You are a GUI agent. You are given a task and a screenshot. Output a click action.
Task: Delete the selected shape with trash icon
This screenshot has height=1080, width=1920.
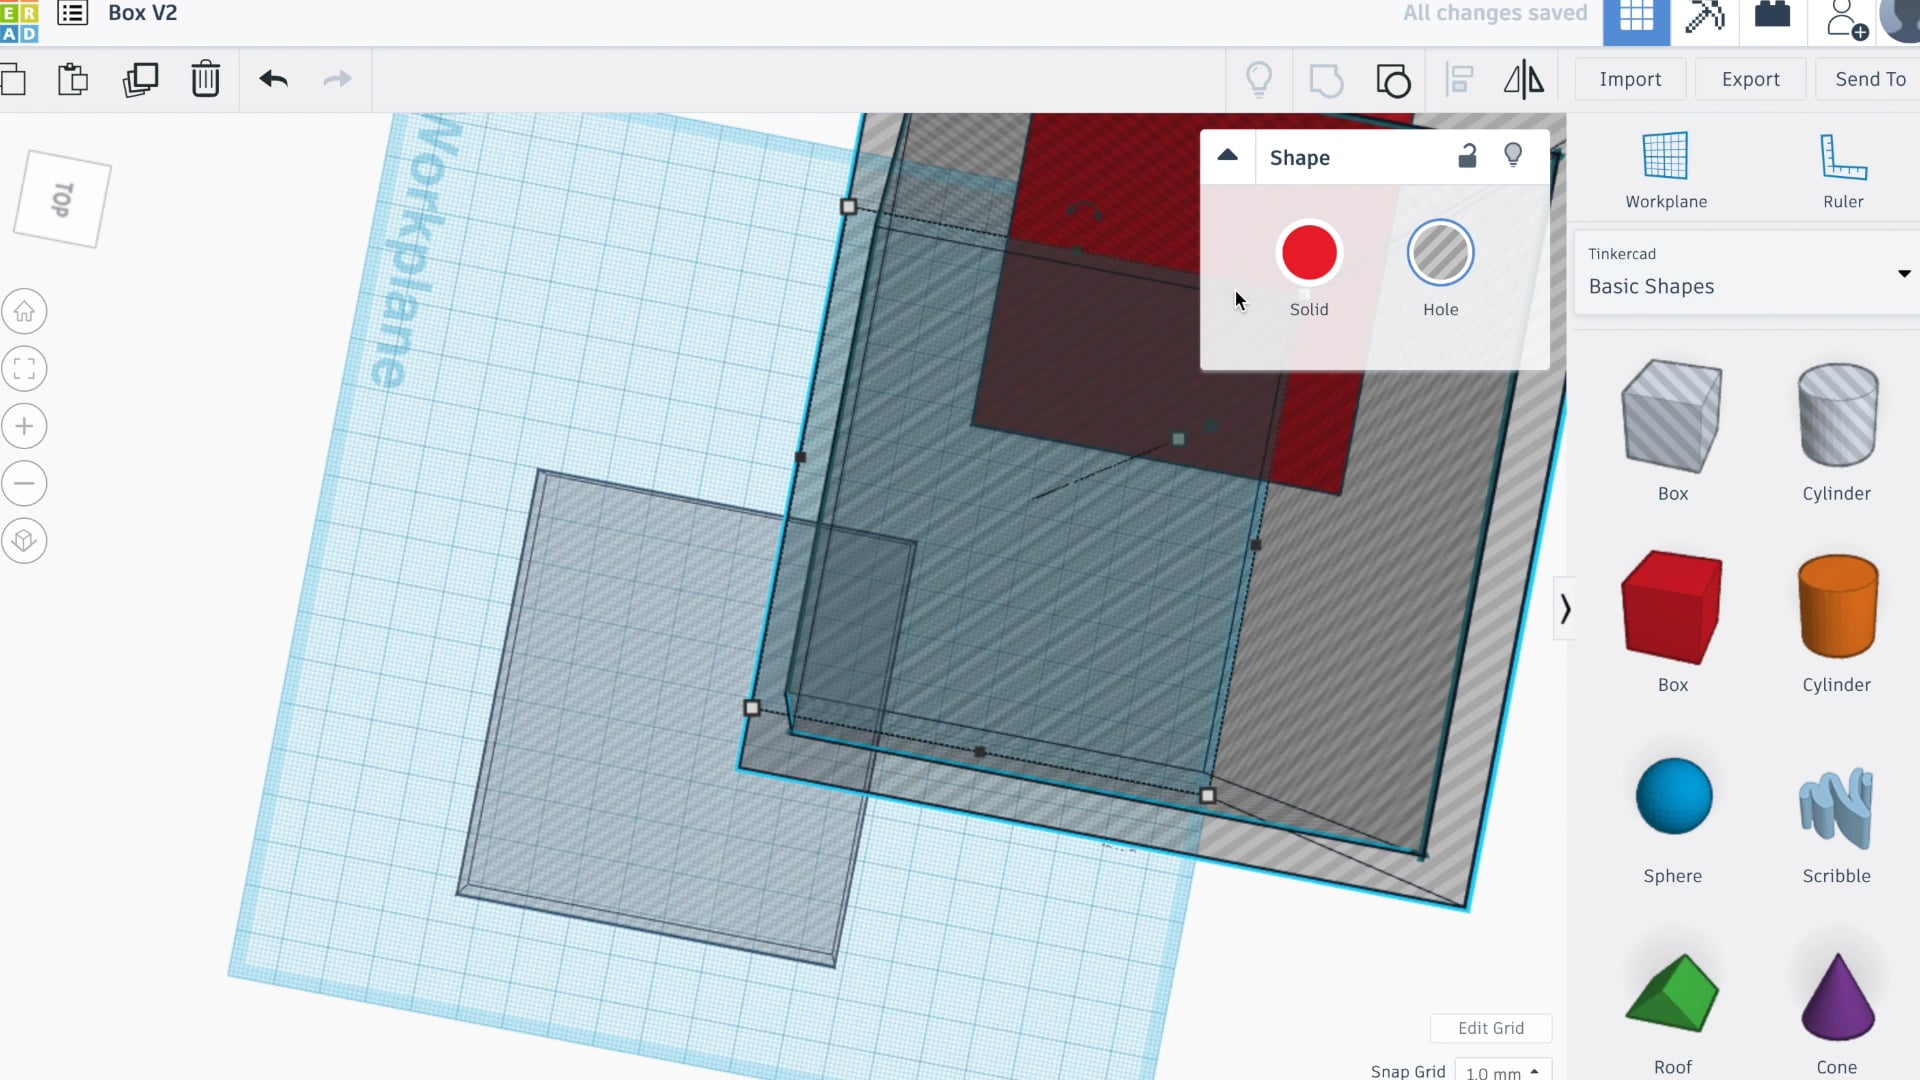tap(205, 79)
